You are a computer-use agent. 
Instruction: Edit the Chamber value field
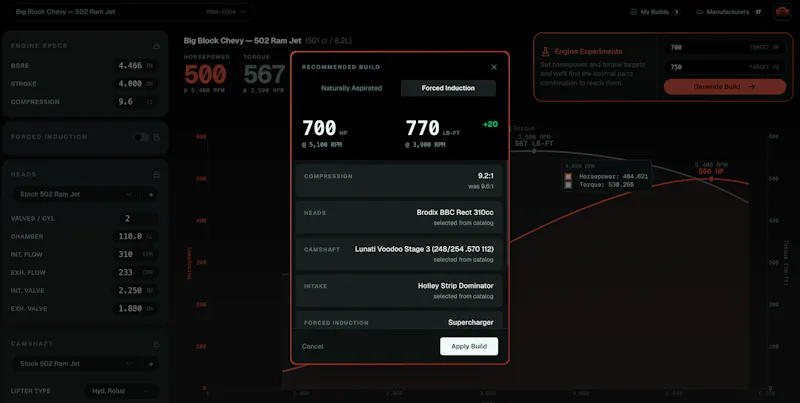[135, 237]
